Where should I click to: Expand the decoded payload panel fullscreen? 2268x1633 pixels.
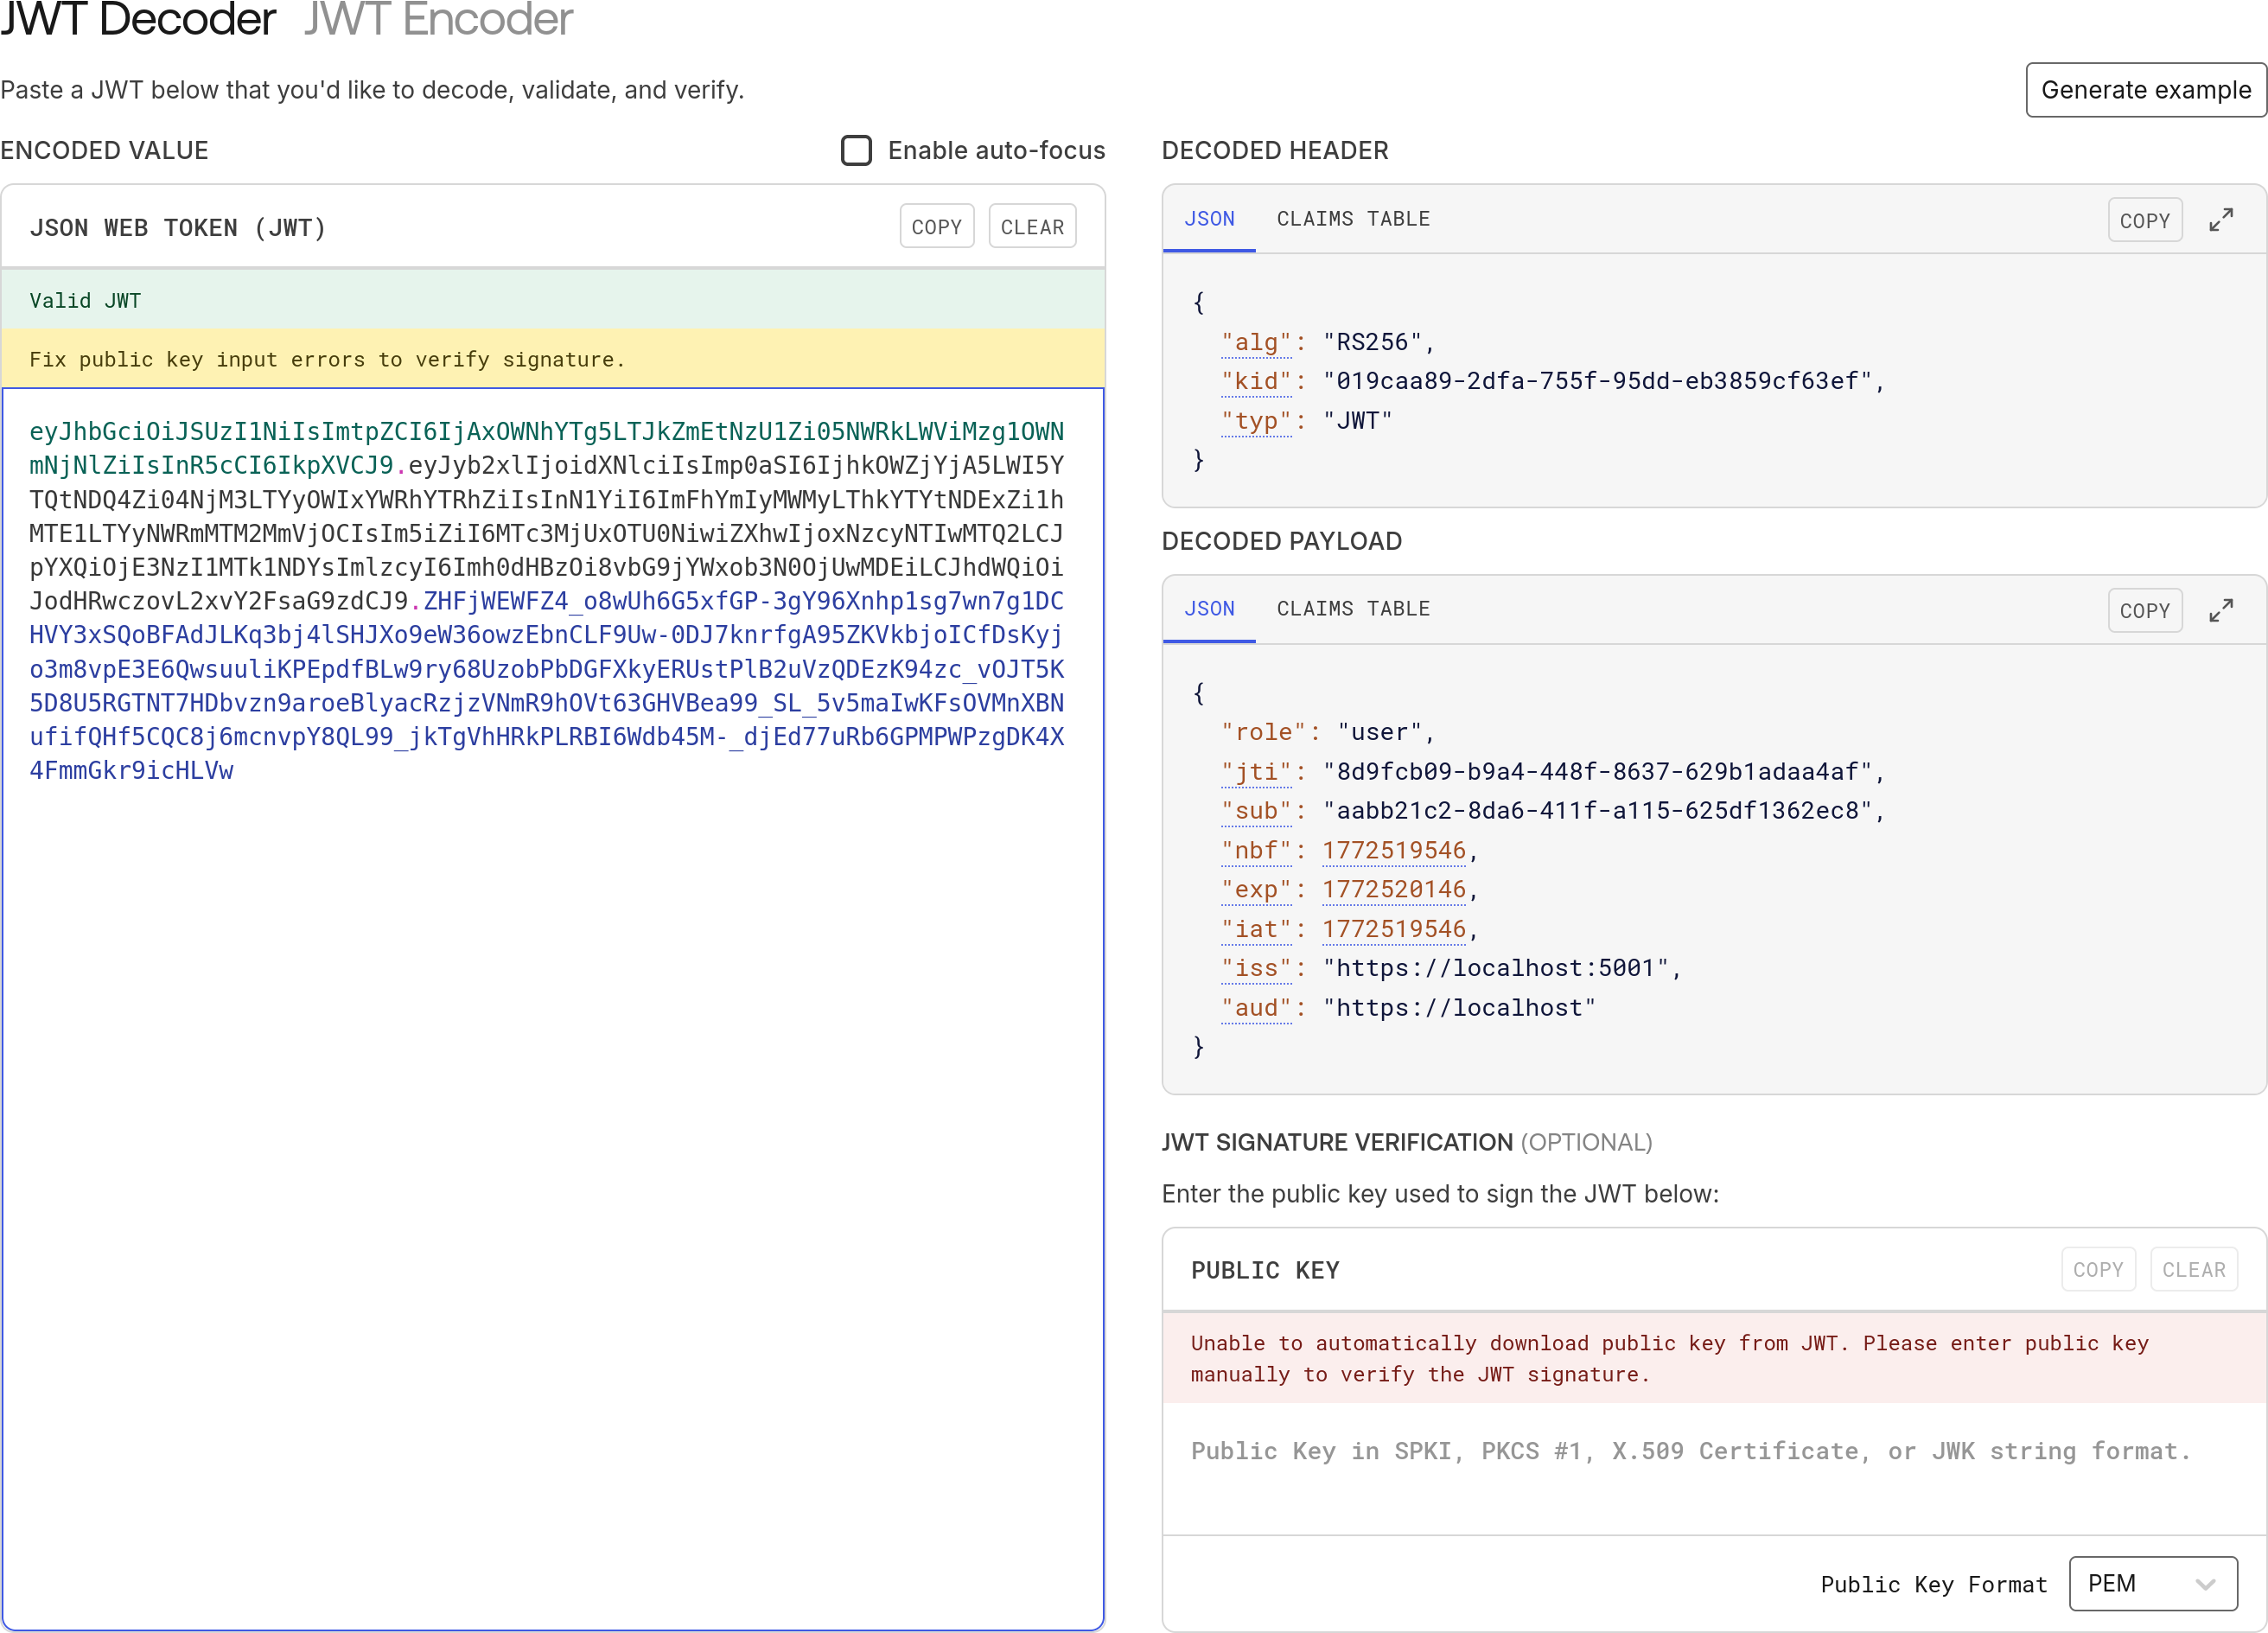tap(2220, 610)
